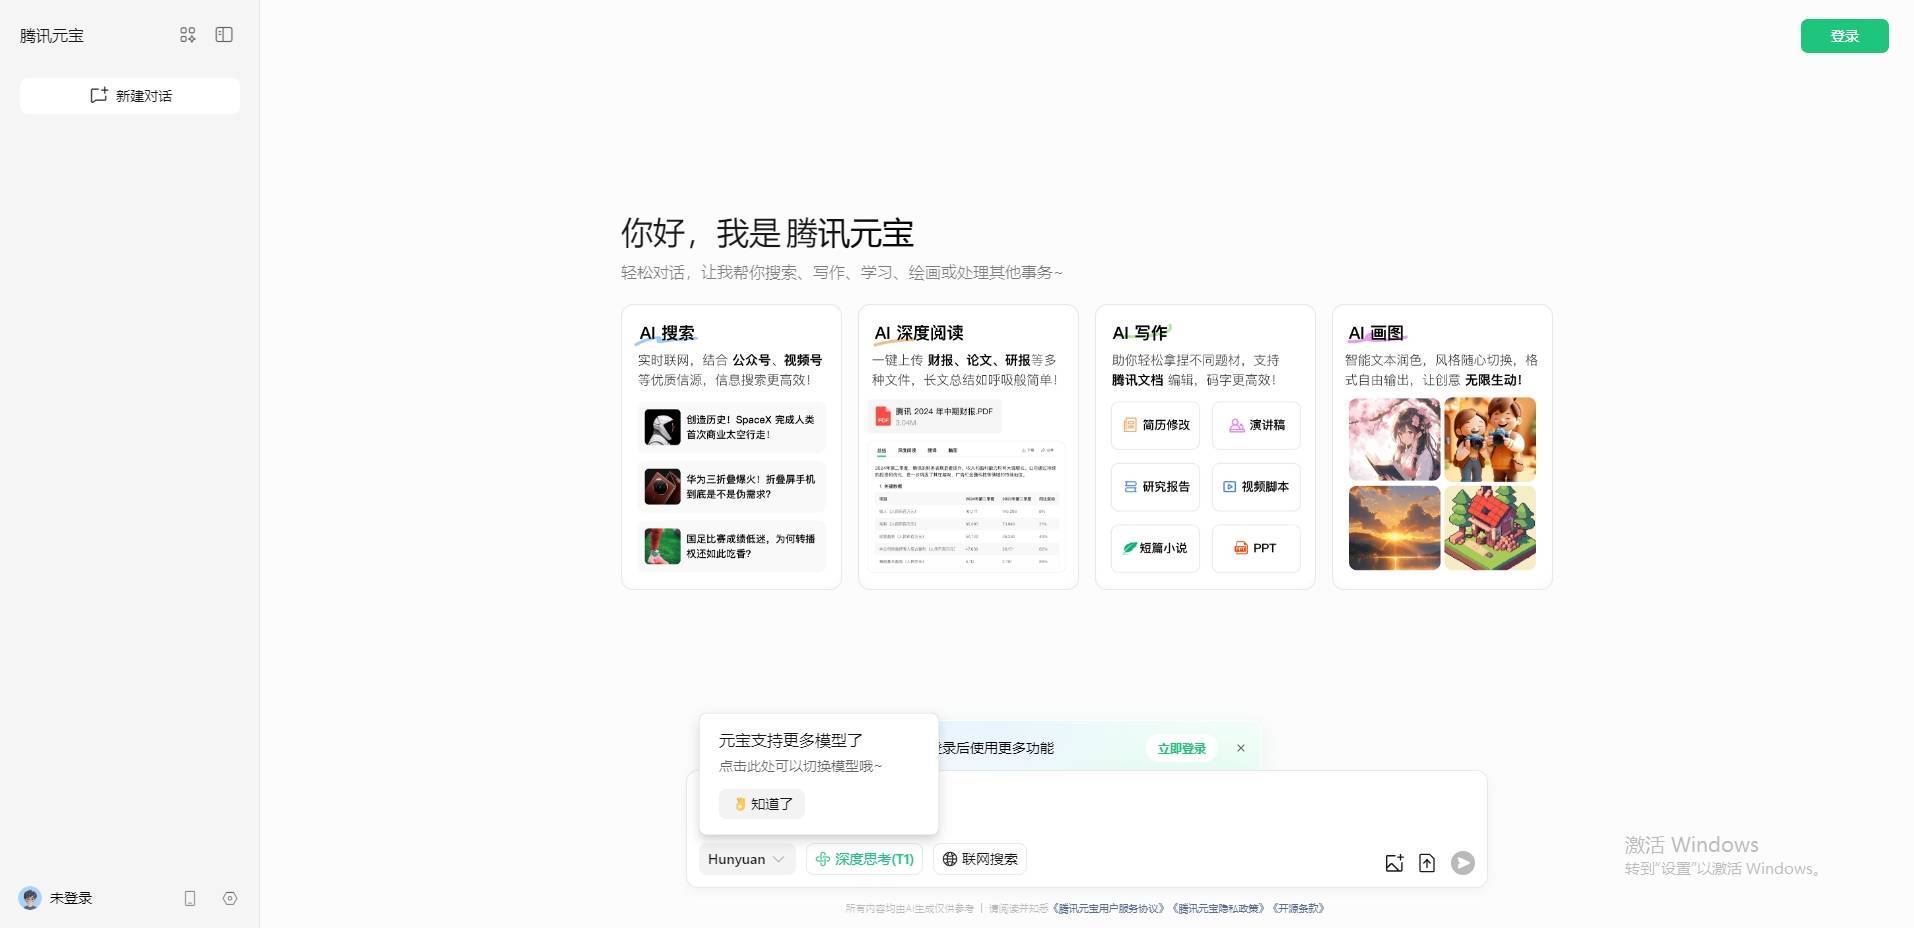The width and height of the screenshot is (1914, 928).
Task: Toggle 联网搜索 web search
Action: pyautogui.click(x=980, y=859)
